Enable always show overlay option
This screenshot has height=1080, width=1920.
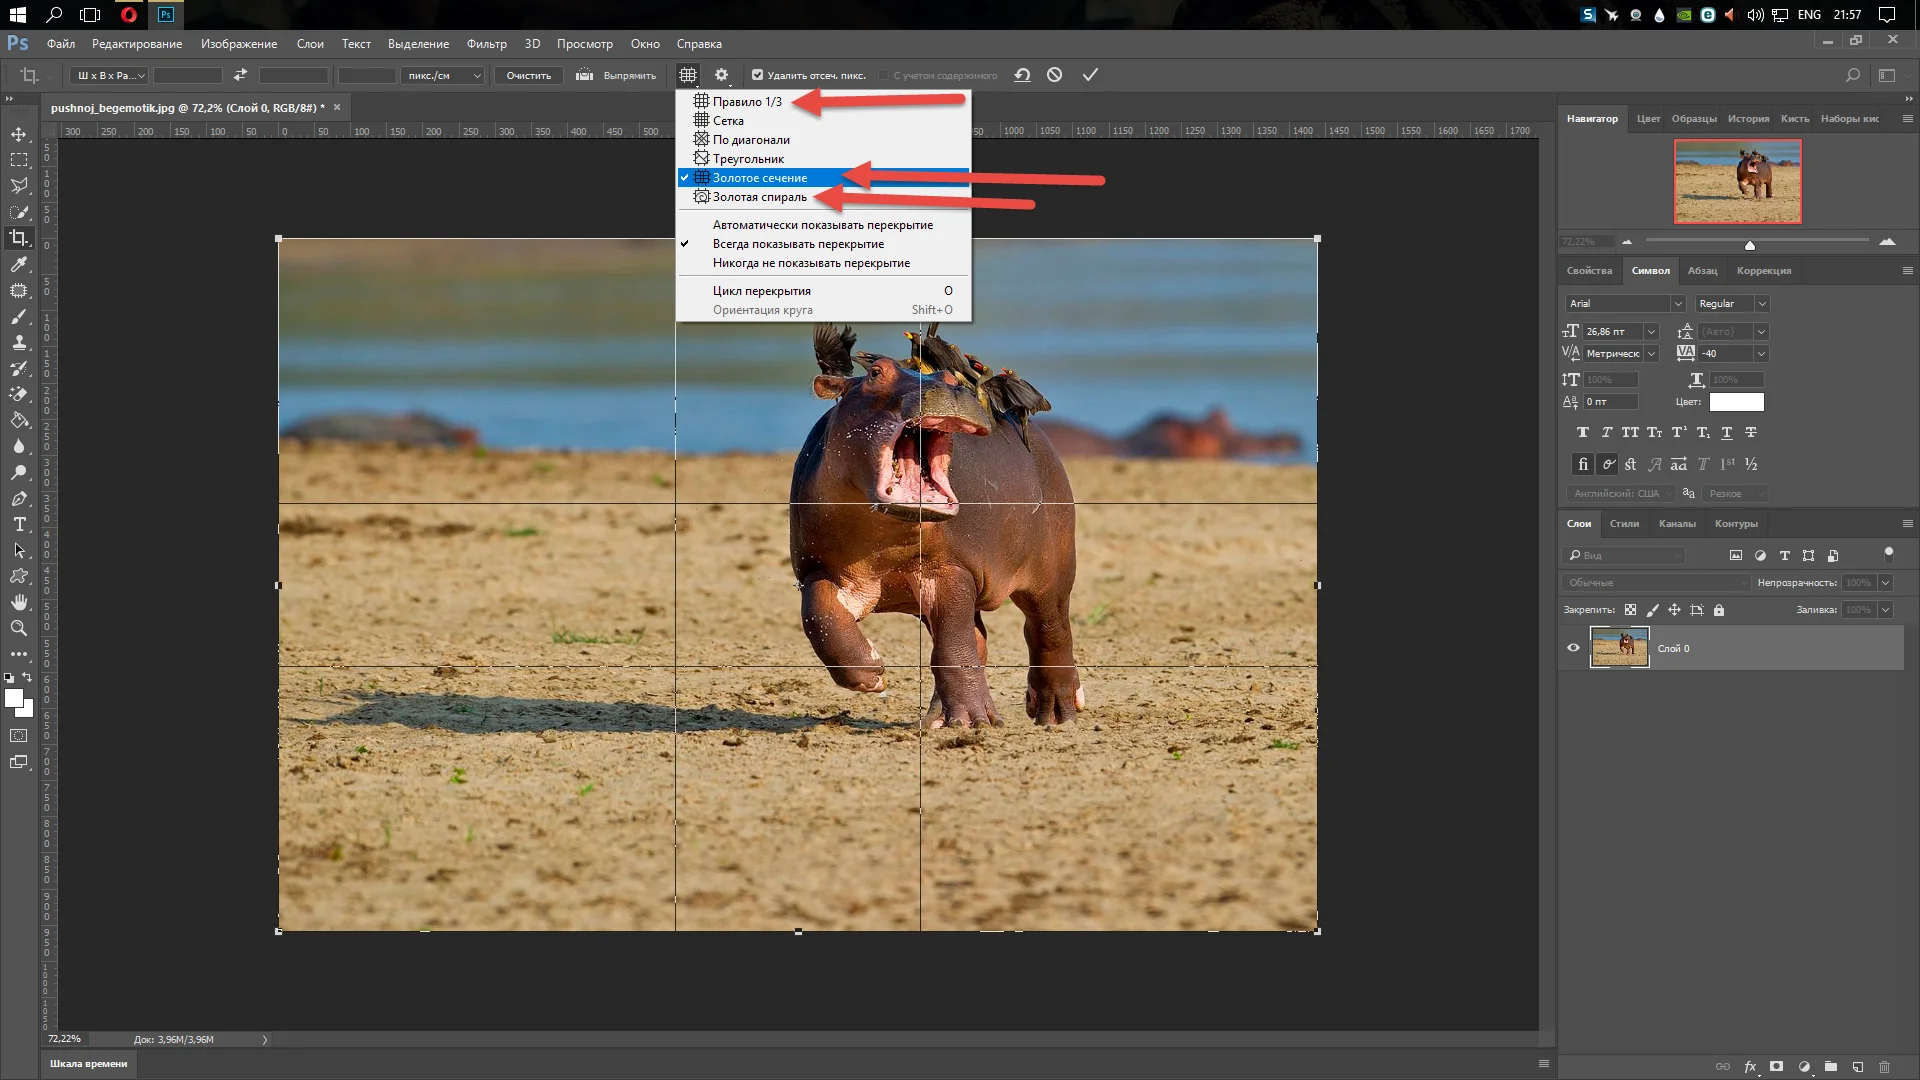coord(798,244)
